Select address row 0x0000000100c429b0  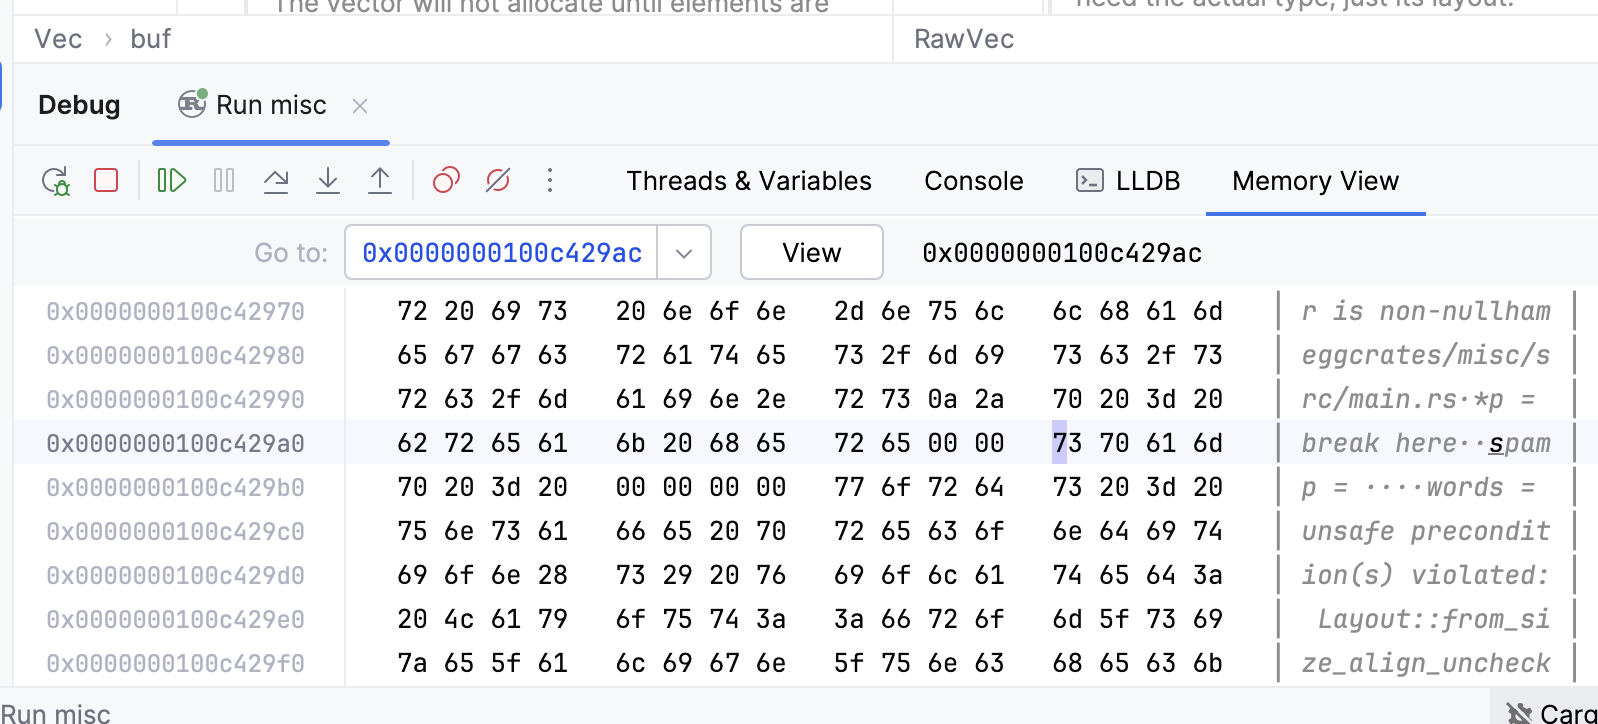pos(176,487)
